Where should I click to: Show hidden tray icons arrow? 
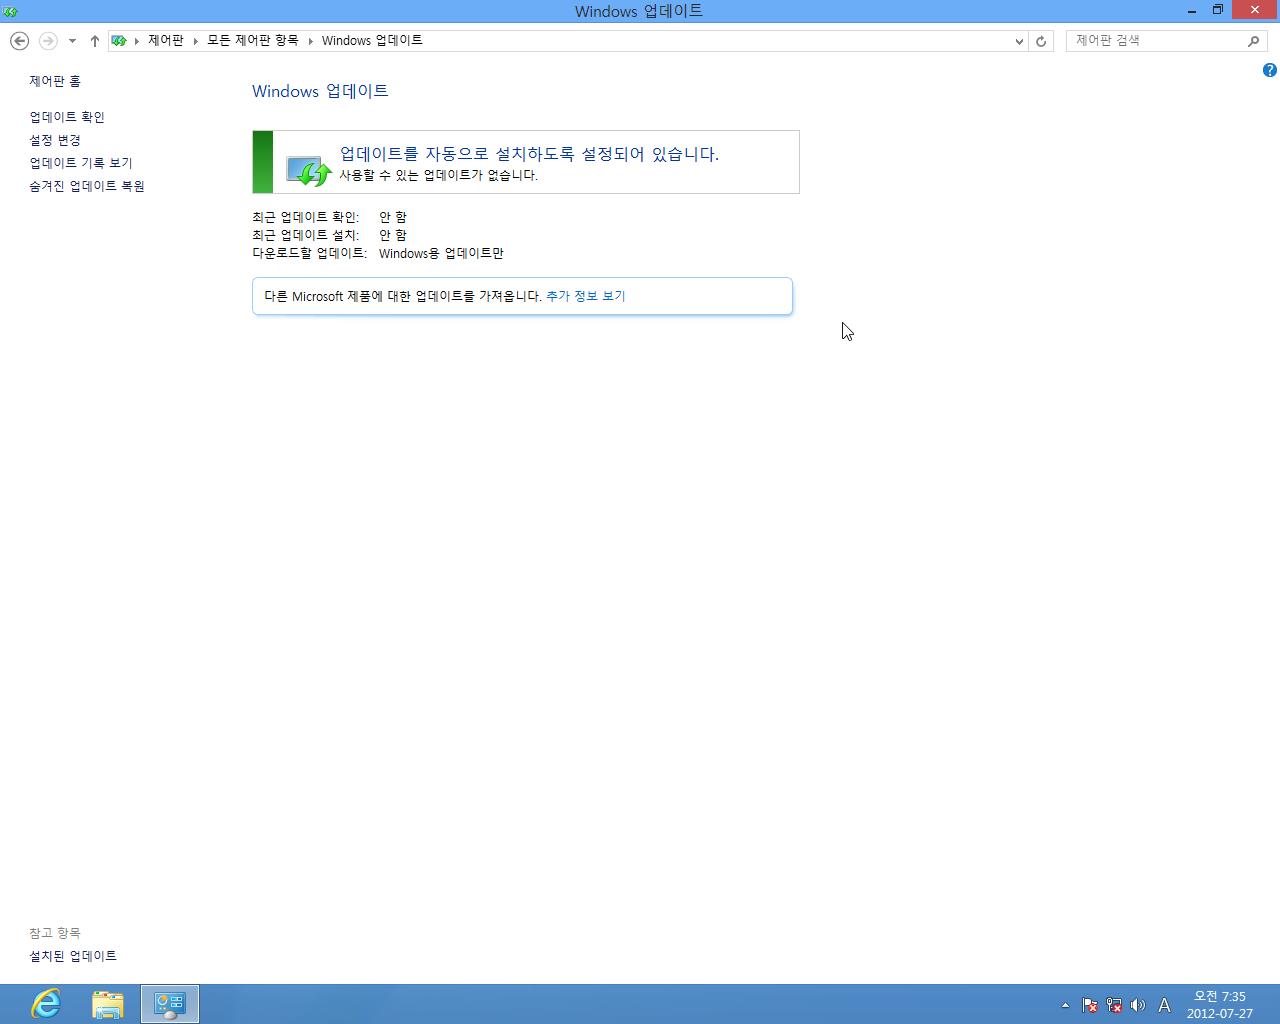(1065, 1005)
